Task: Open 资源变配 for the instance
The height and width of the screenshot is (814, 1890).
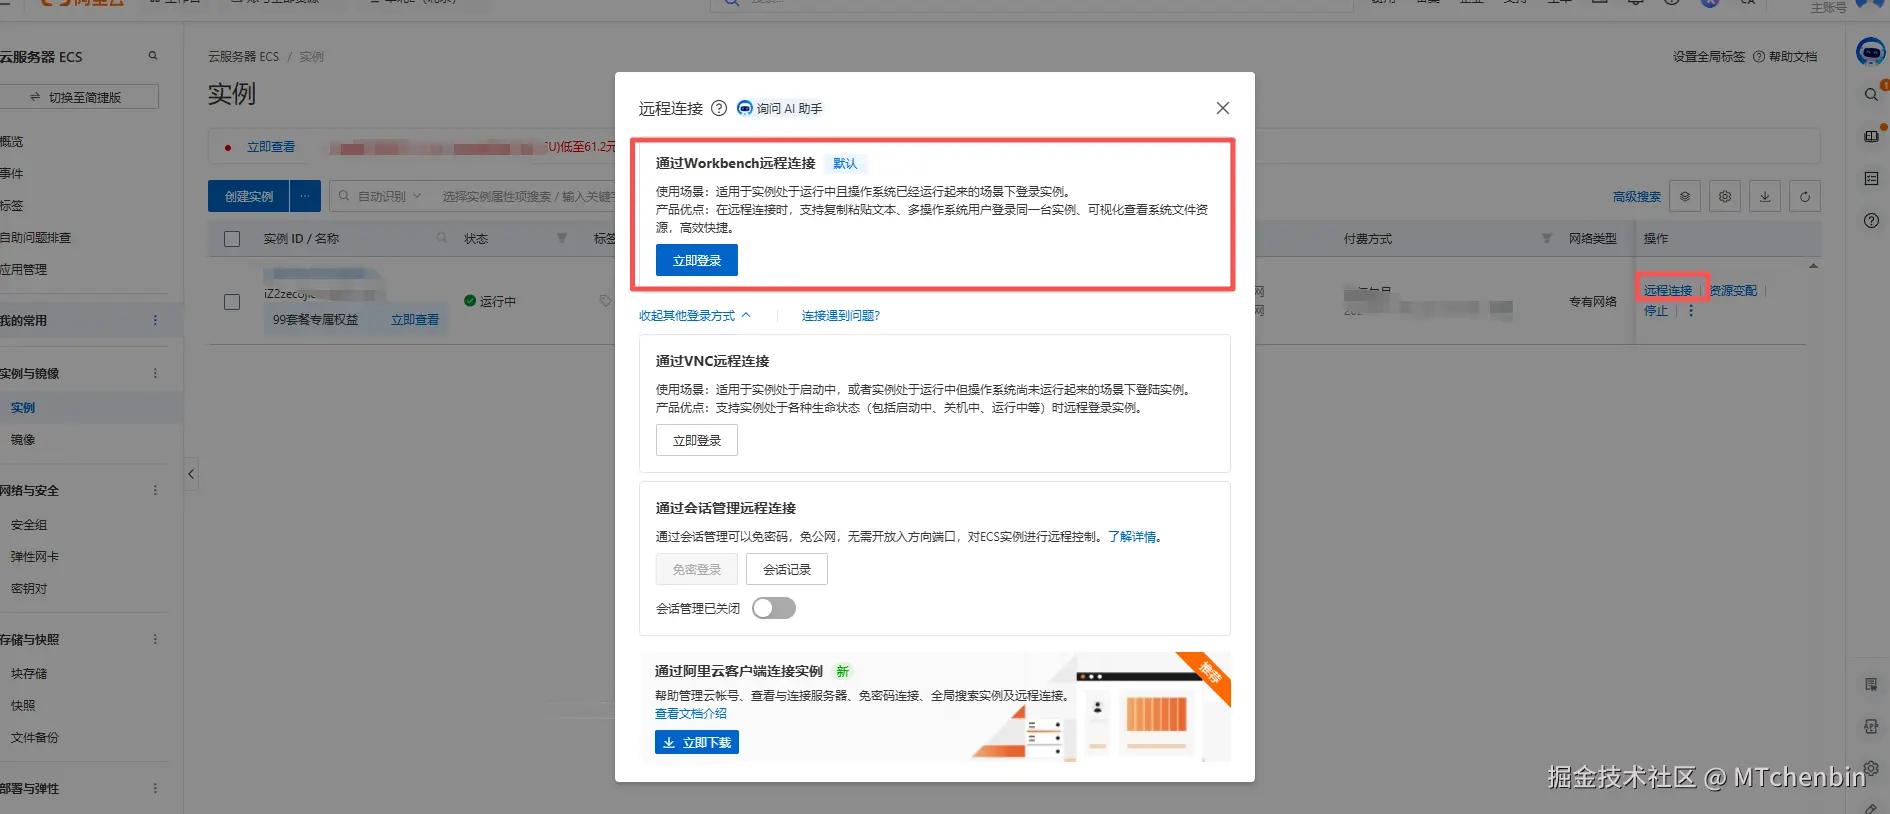Action: coord(1733,290)
